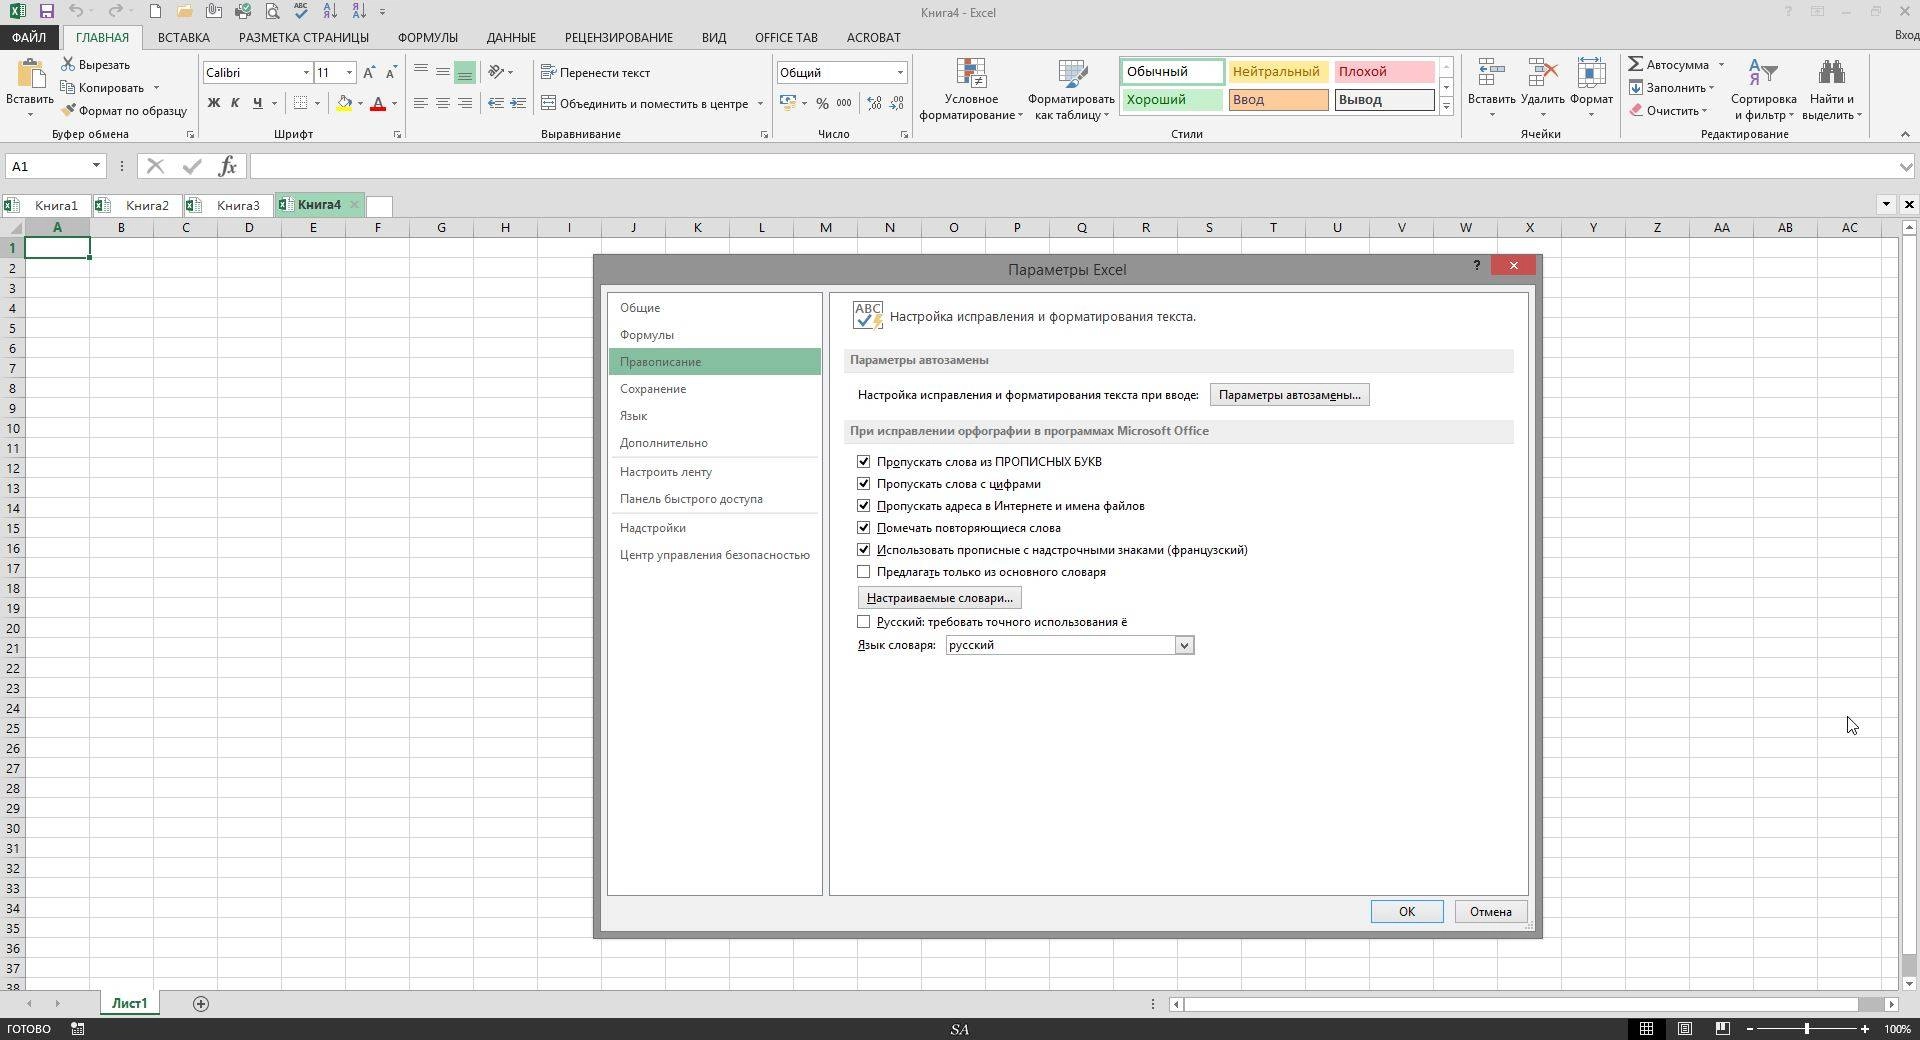
Task: Select 'Настроить ленту' in options sidebar
Action: pos(714,471)
